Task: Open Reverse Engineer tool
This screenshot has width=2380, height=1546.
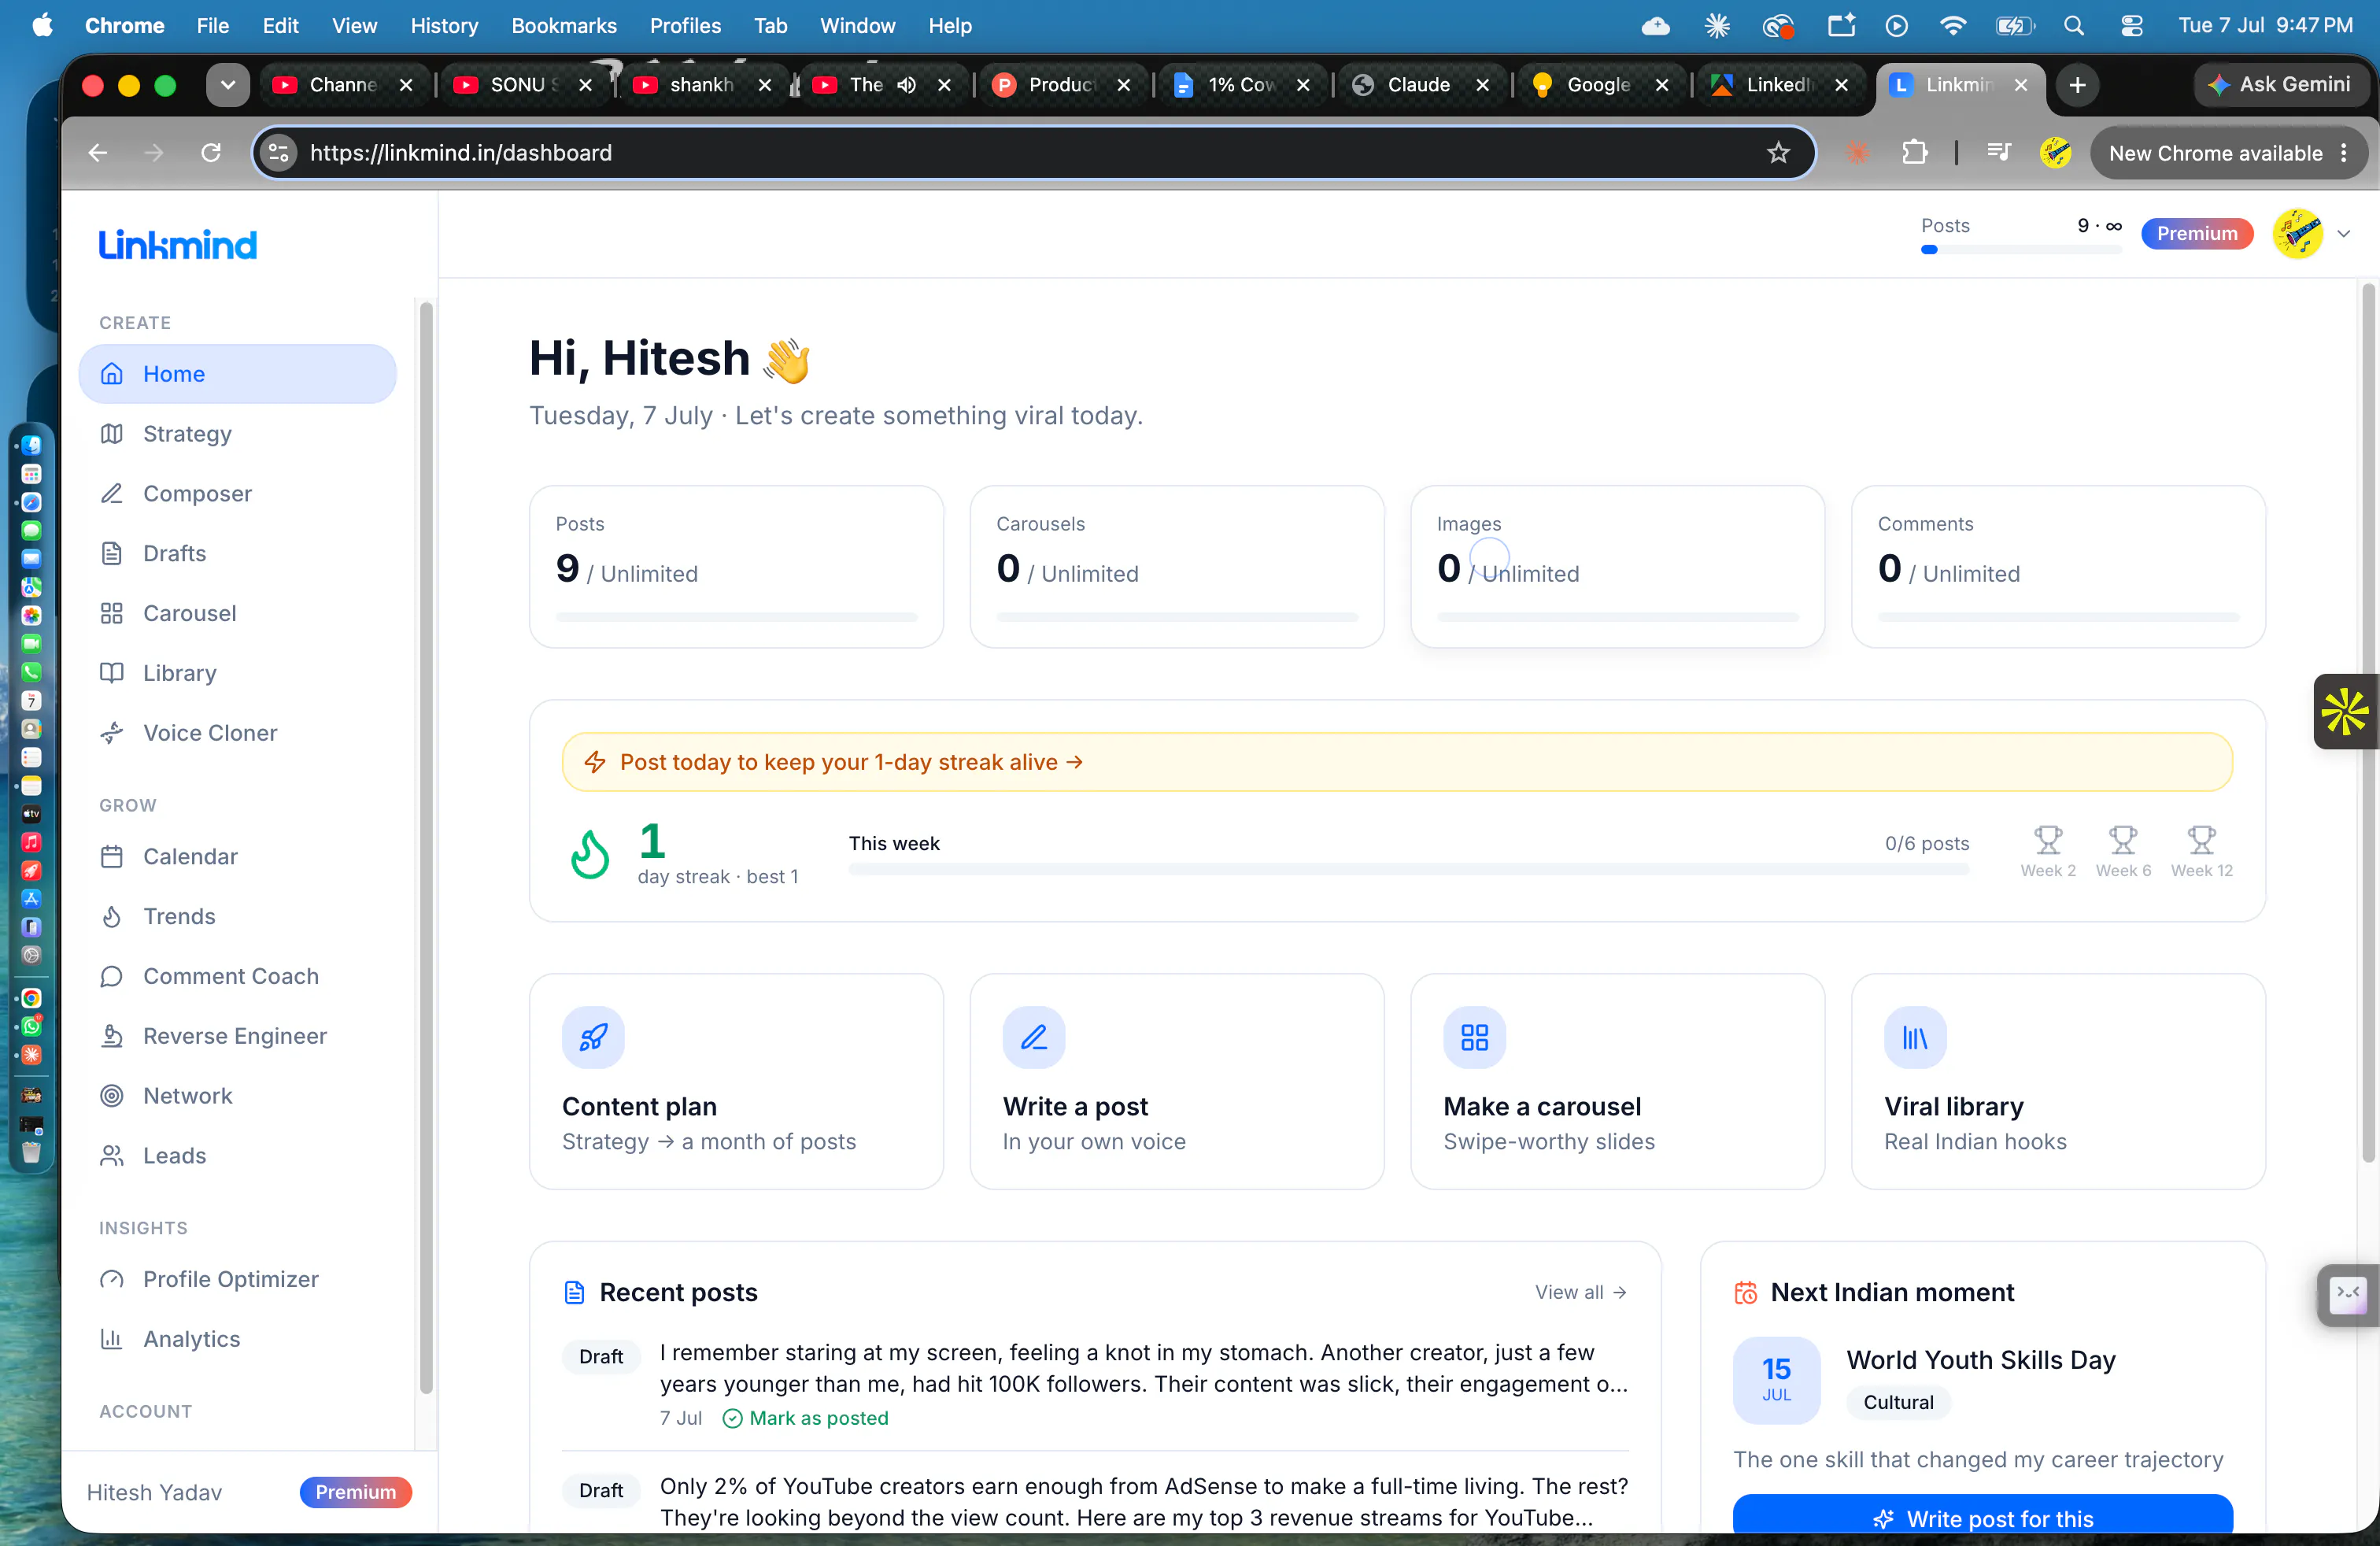Action: click(x=237, y=1036)
